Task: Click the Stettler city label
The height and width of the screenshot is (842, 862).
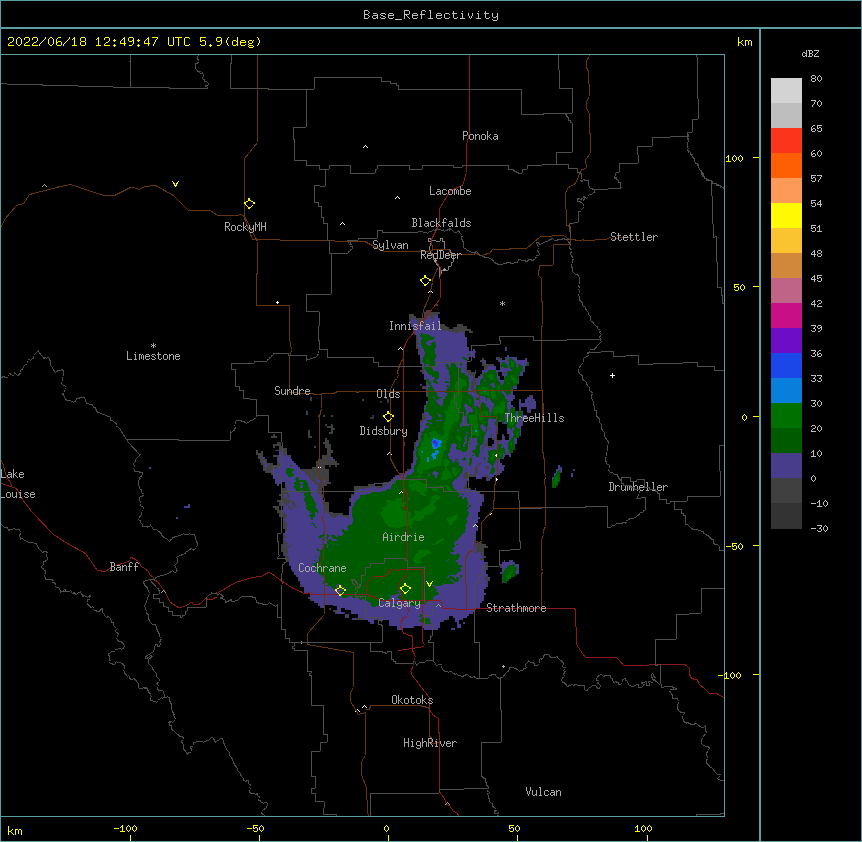Action: (x=634, y=237)
